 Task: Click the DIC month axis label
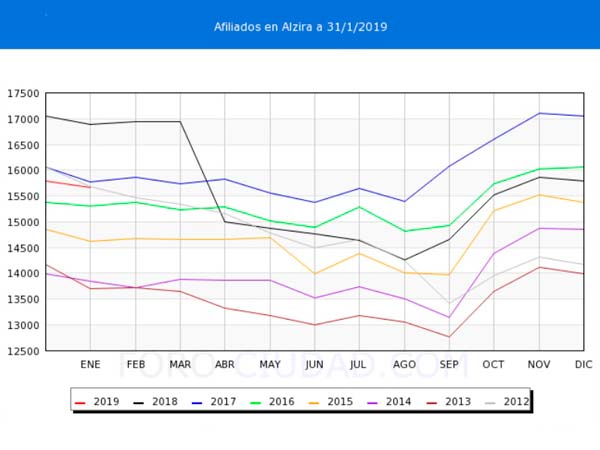point(584,365)
